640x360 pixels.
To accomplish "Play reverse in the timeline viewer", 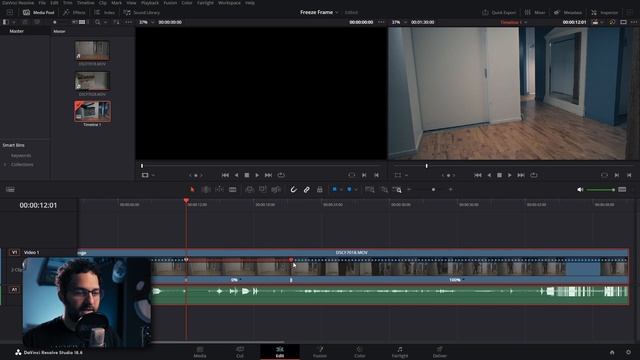I will point(489,175).
